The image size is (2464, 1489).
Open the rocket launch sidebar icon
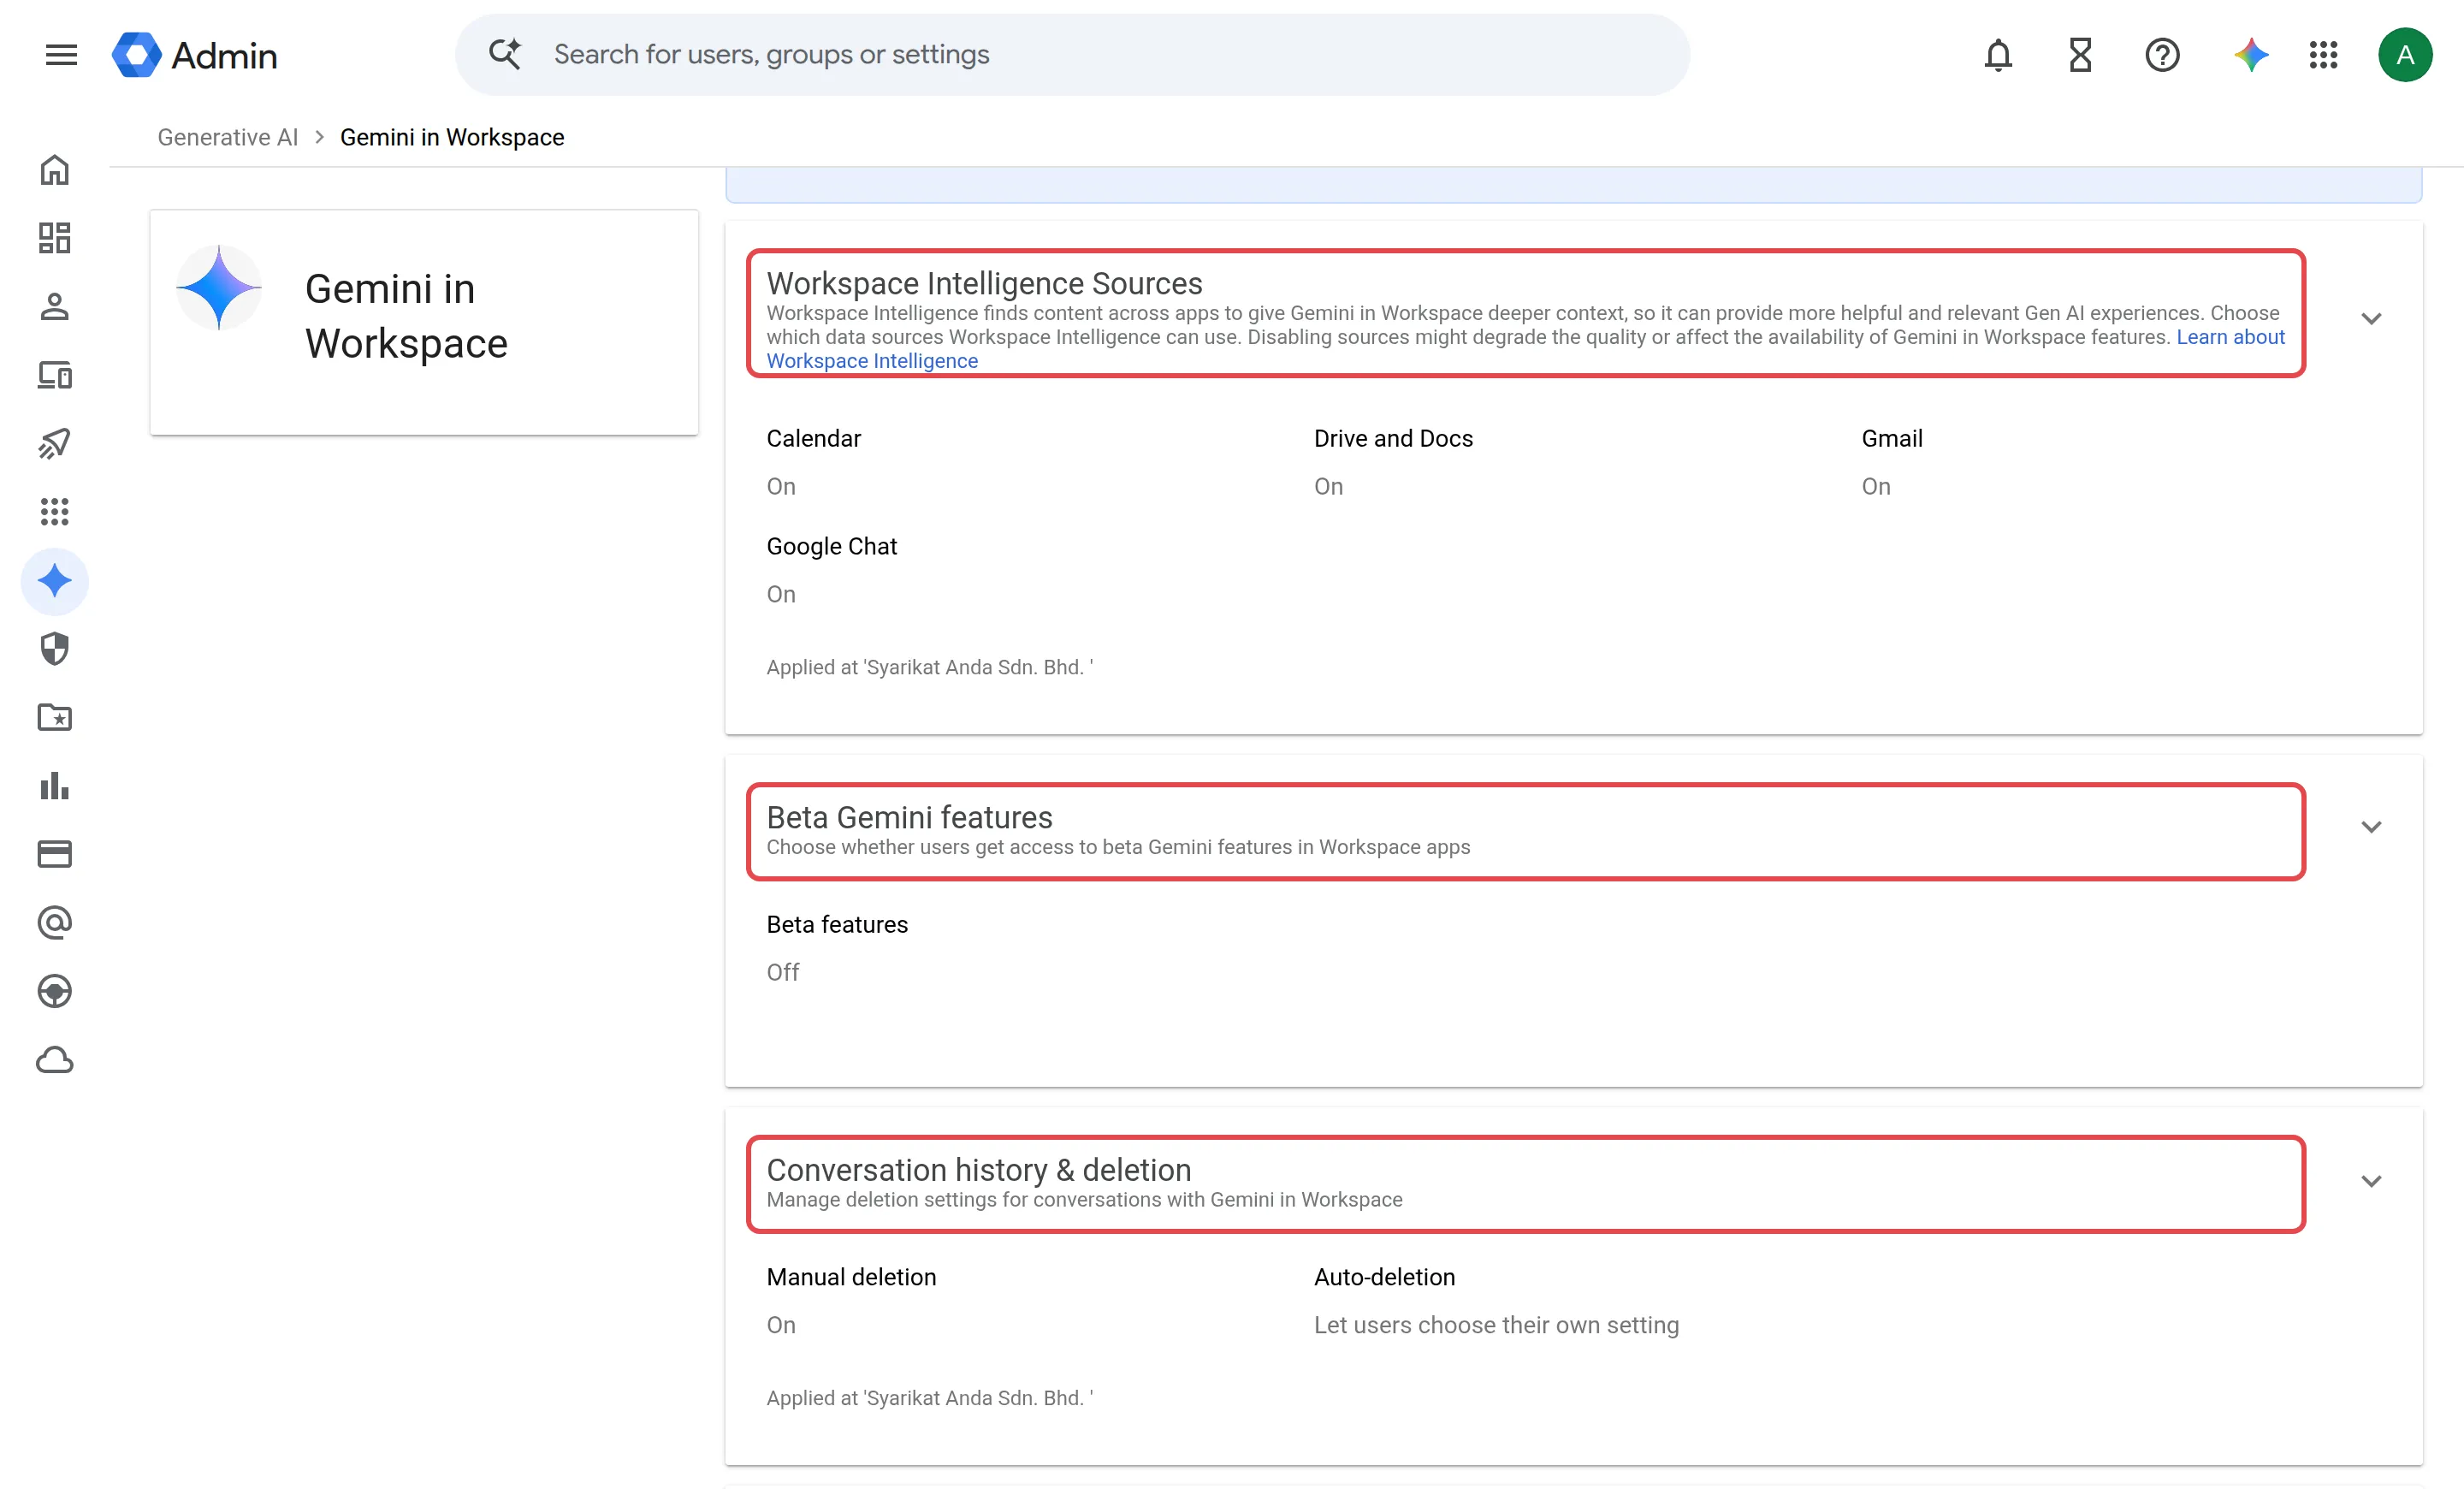tap(54, 443)
